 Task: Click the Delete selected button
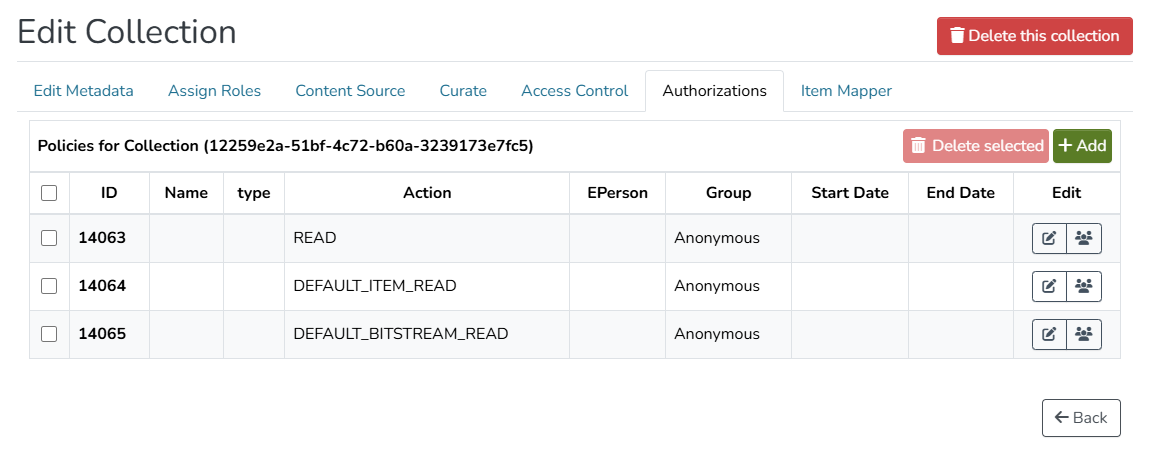click(976, 146)
